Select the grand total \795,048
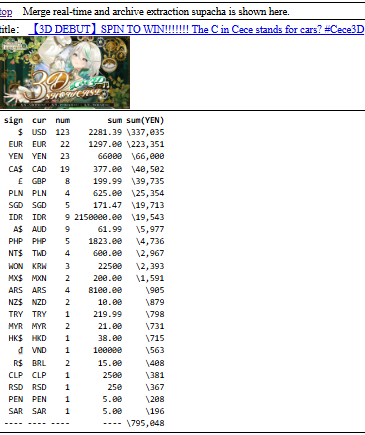The width and height of the screenshot is (365, 435). [145, 423]
